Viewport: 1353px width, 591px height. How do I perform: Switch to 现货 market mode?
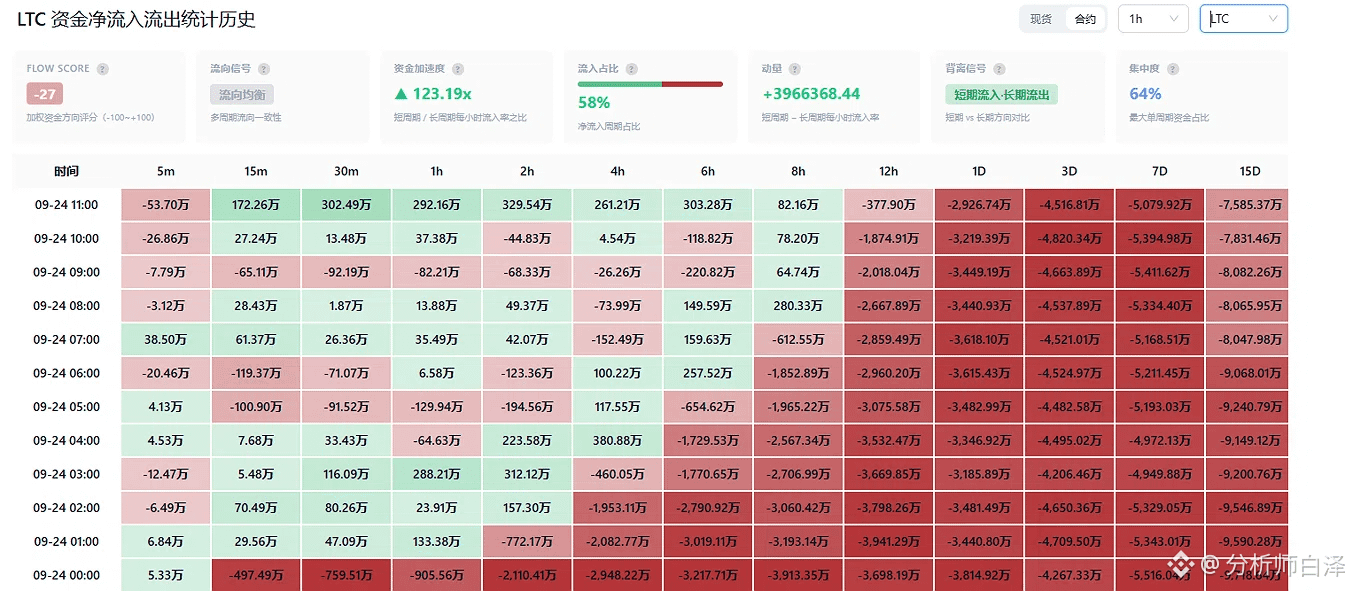(x=1041, y=19)
